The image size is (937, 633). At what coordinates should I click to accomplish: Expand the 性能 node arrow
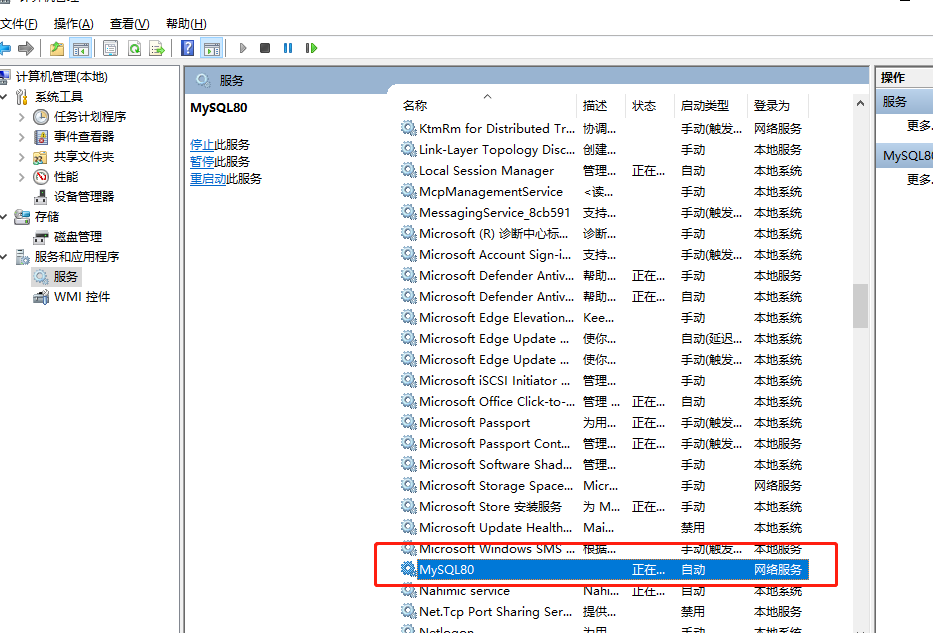[22, 177]
